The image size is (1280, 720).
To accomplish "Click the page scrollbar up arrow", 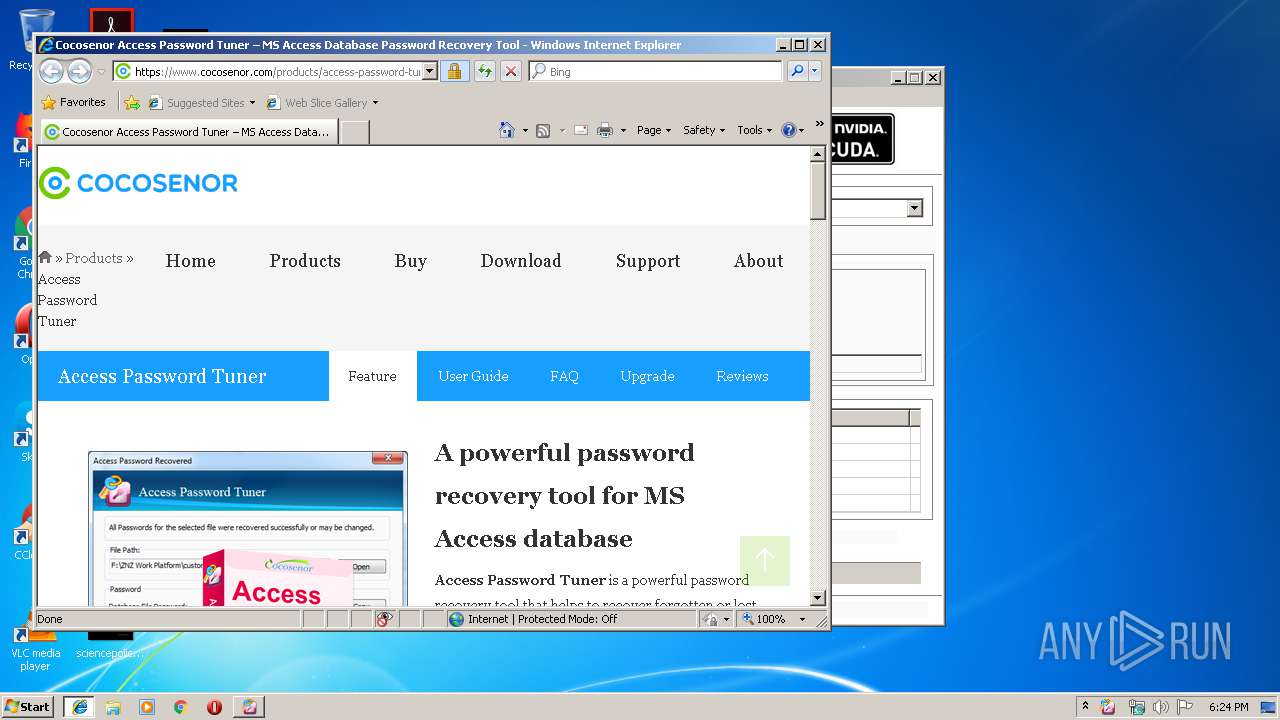I will [x=818, y=154].
